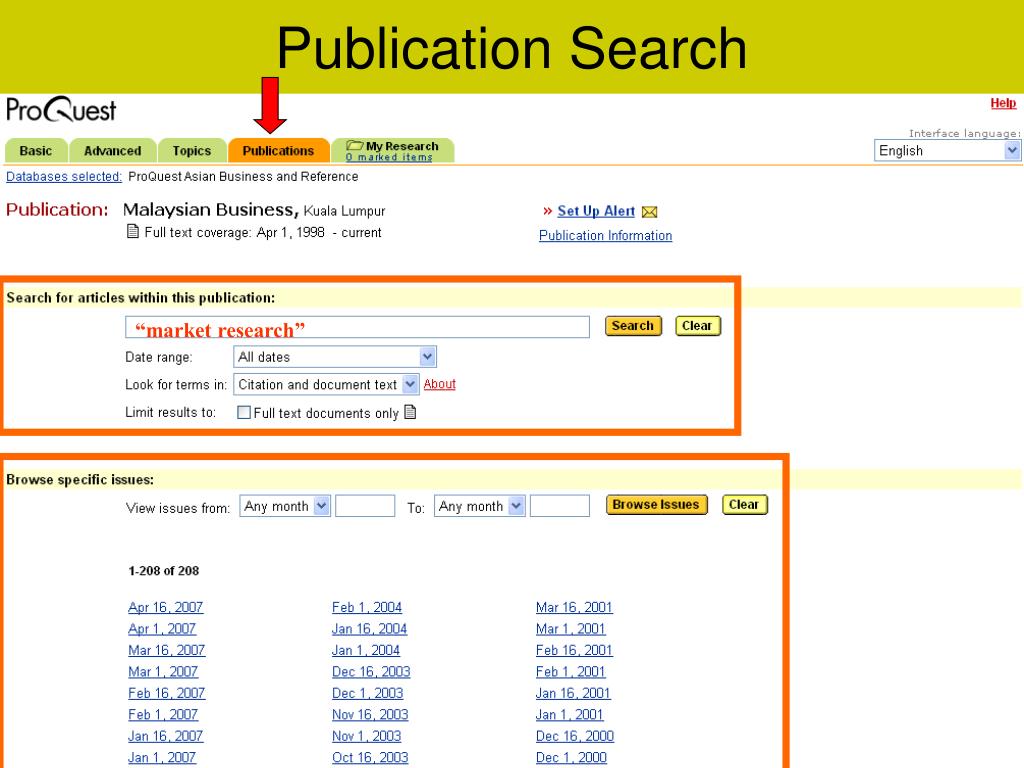Expand the Look for terms in dropdown

coord(325,384)
